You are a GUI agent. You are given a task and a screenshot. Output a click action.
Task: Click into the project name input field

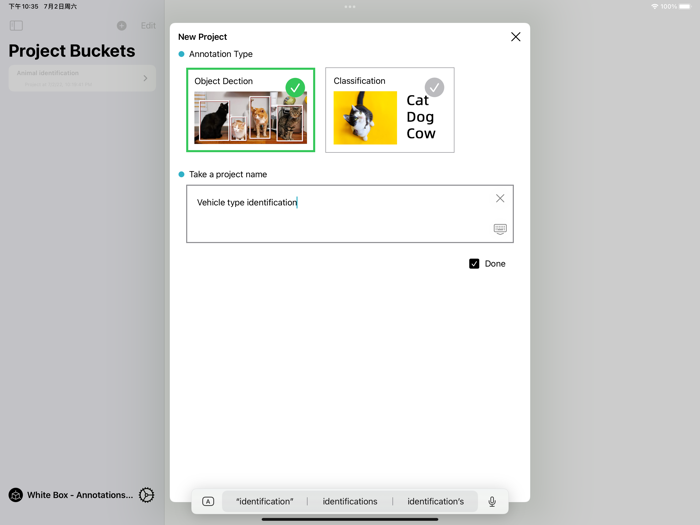pyautogui.click(x=350, y=214)
